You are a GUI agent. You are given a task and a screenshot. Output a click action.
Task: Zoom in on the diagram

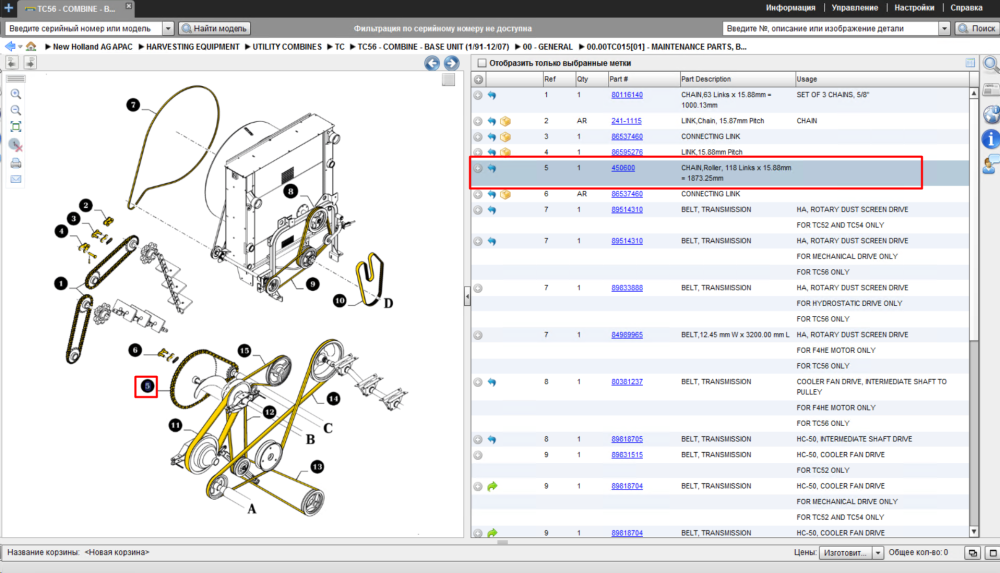pyautogui.click(x=16, y=94)
